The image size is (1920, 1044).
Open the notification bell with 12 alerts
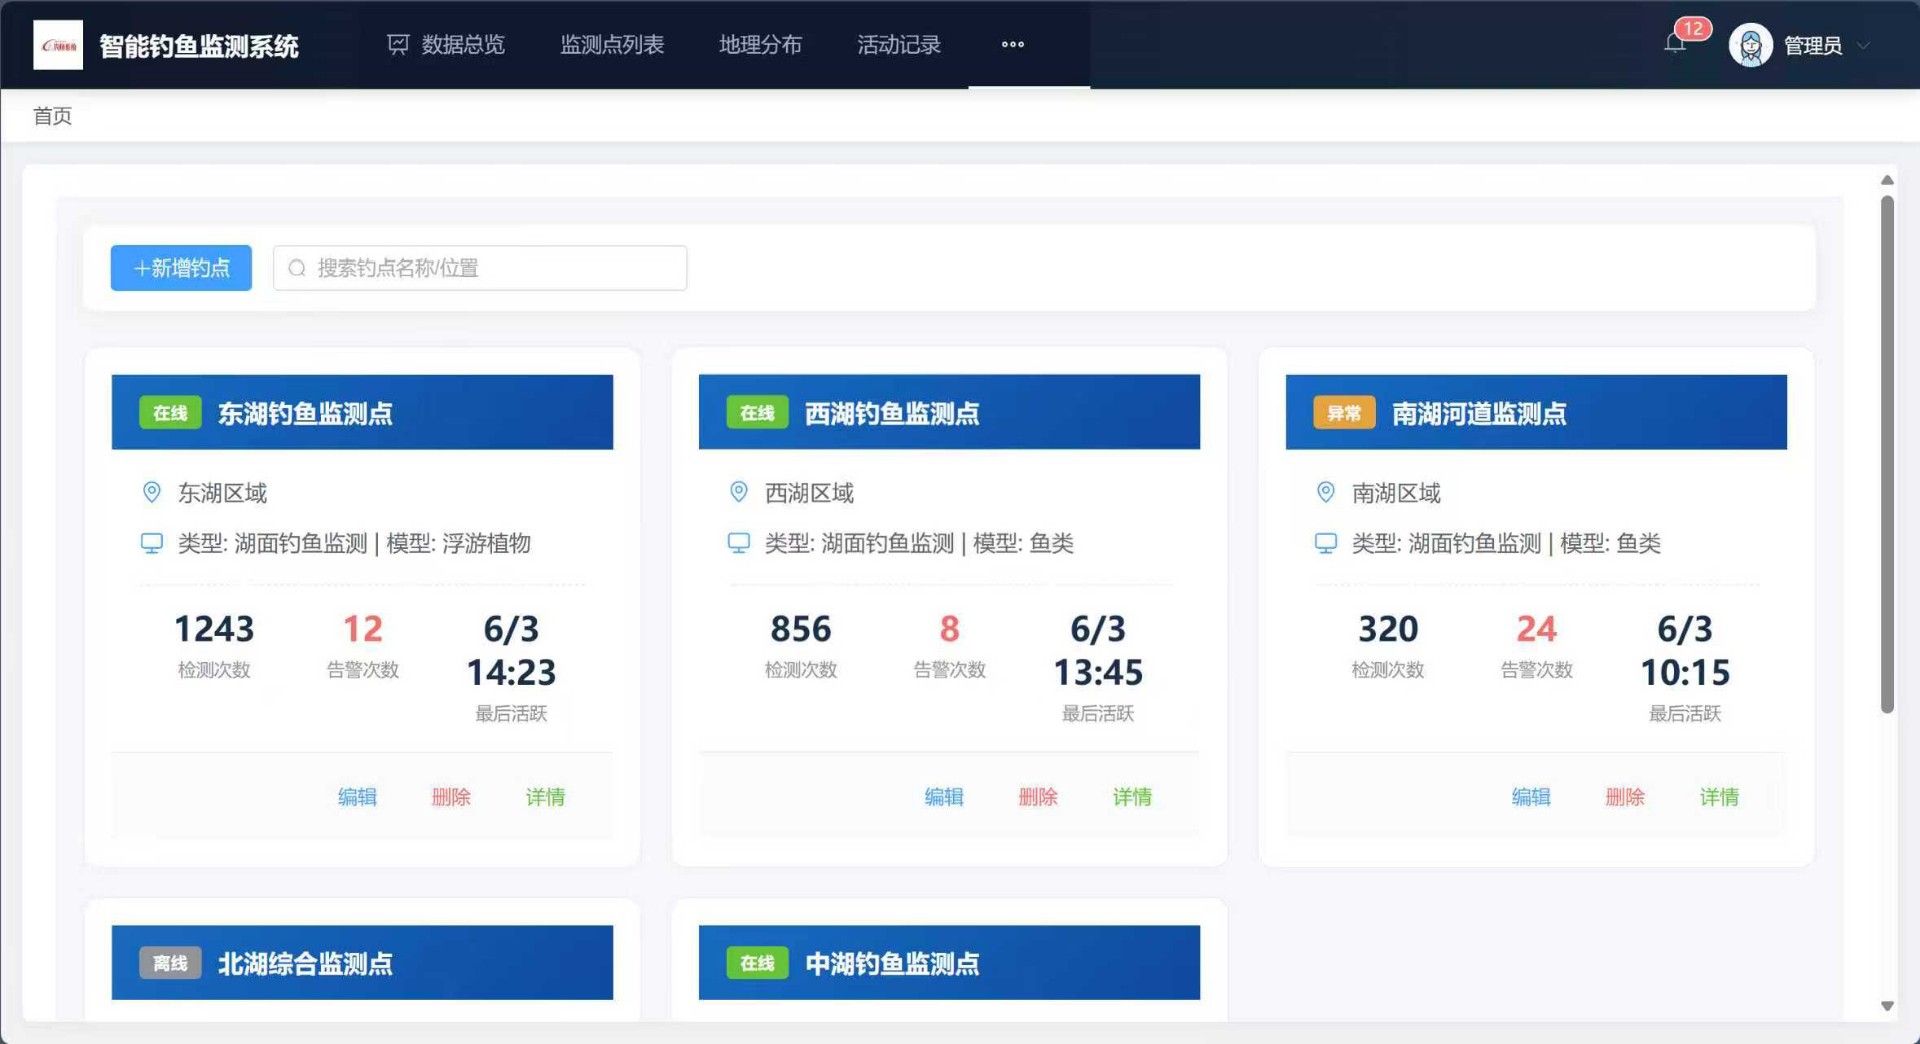(x=1676, y=44)
